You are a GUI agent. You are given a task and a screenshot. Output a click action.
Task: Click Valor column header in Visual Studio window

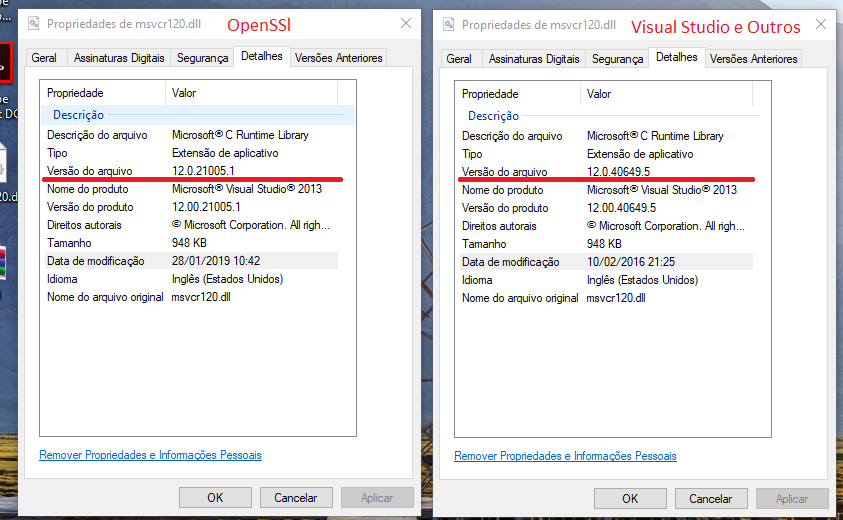(667, 94)
